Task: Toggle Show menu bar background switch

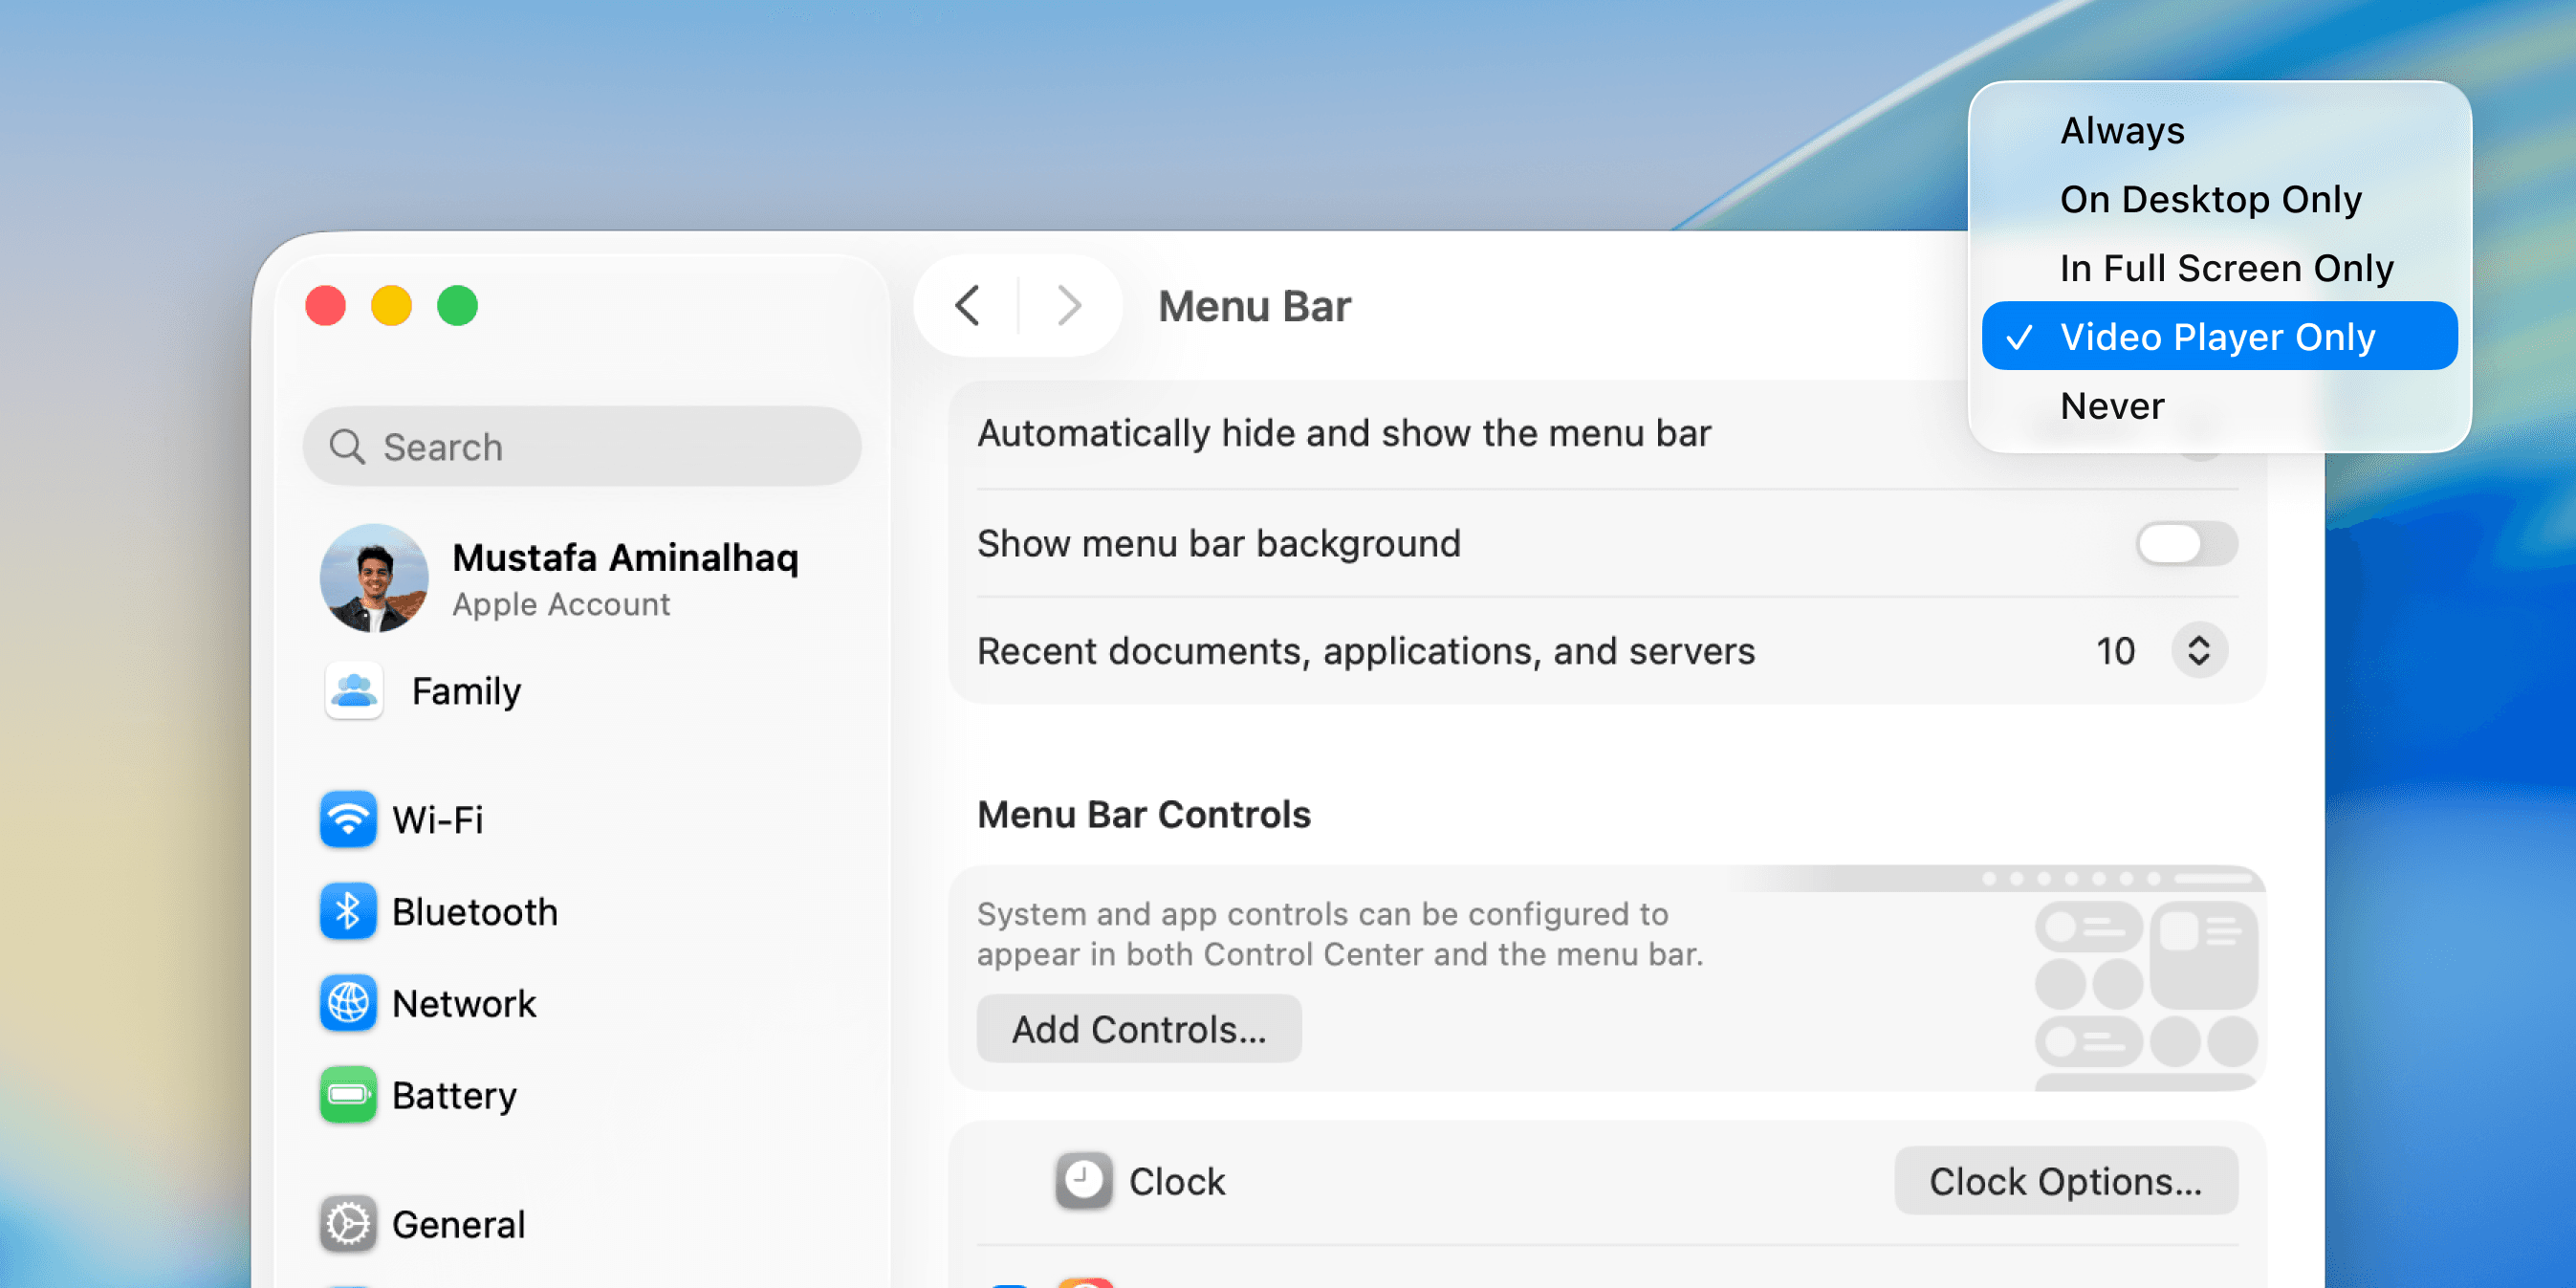Action: 2186,544
